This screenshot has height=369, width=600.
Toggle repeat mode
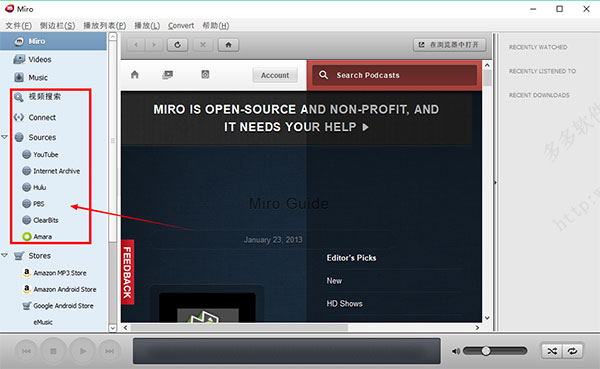572,351
